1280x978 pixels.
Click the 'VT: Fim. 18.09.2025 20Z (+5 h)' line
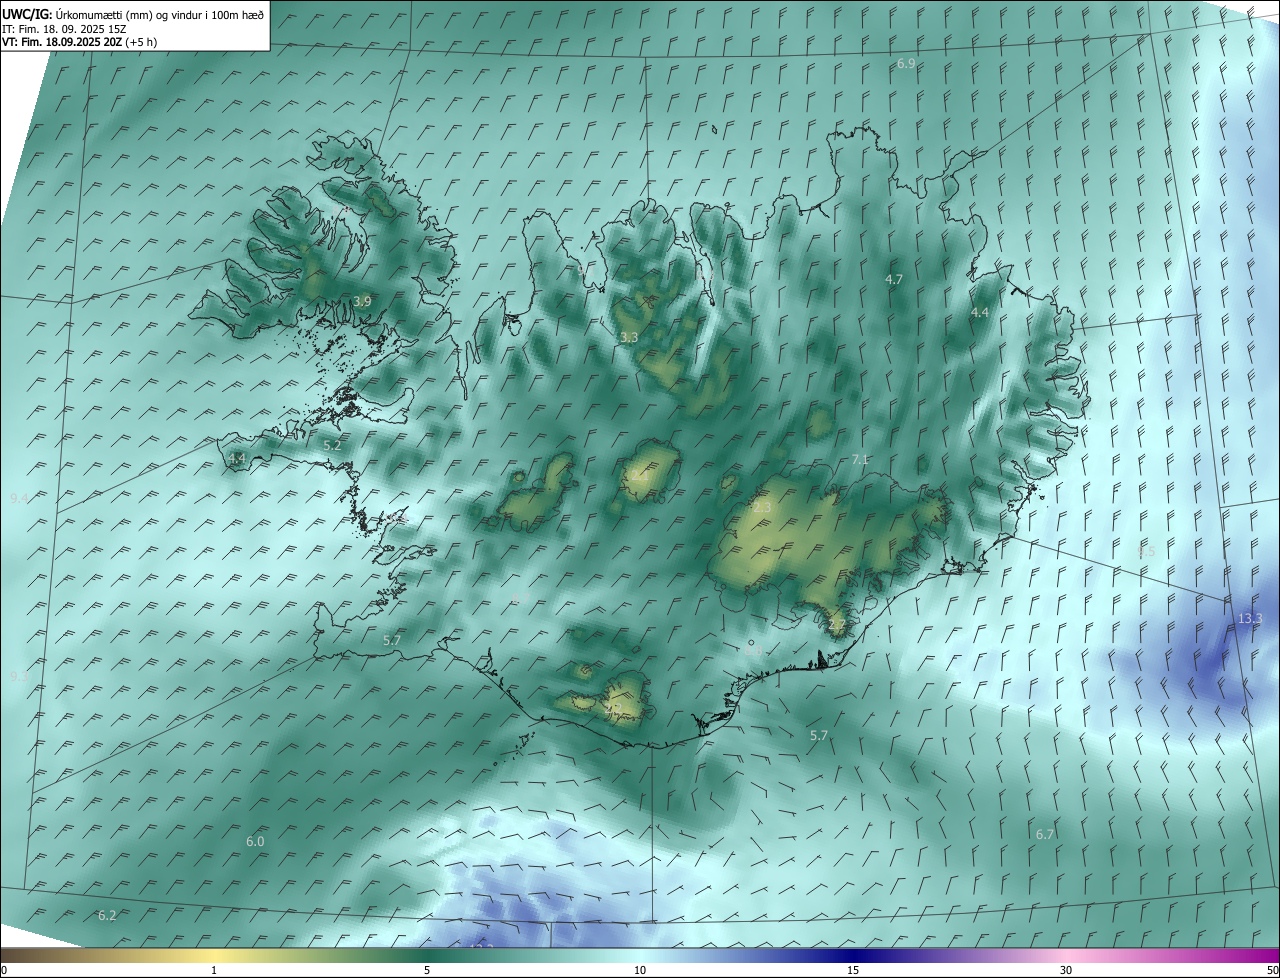[79, 42]
